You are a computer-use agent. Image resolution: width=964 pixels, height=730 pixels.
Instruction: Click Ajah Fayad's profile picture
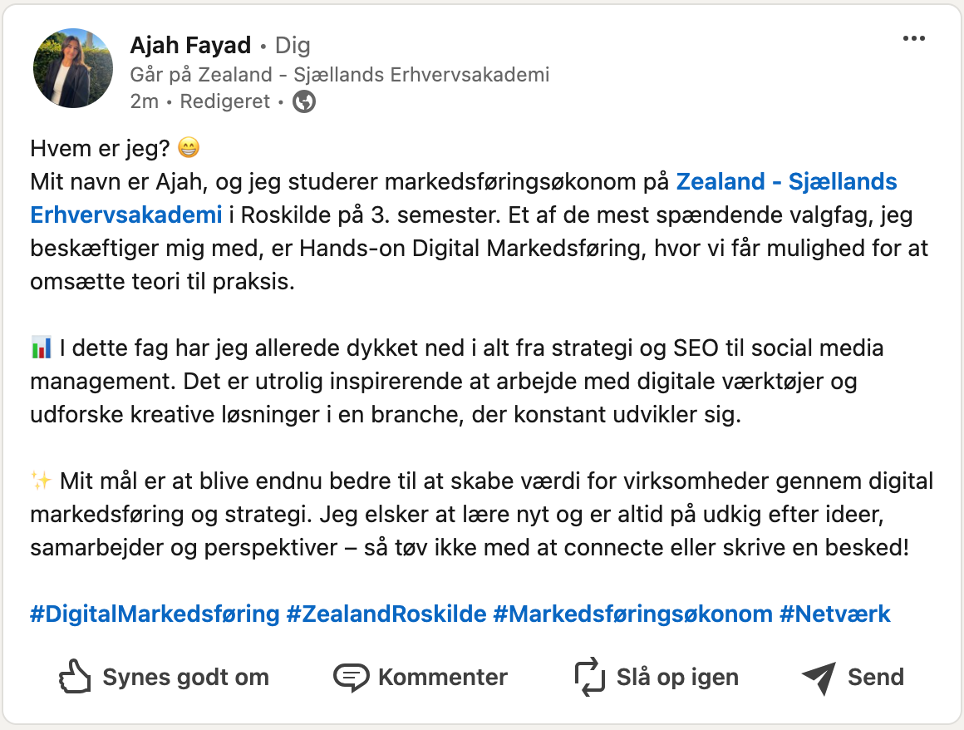pyautogui.click(x=73, y=68)
